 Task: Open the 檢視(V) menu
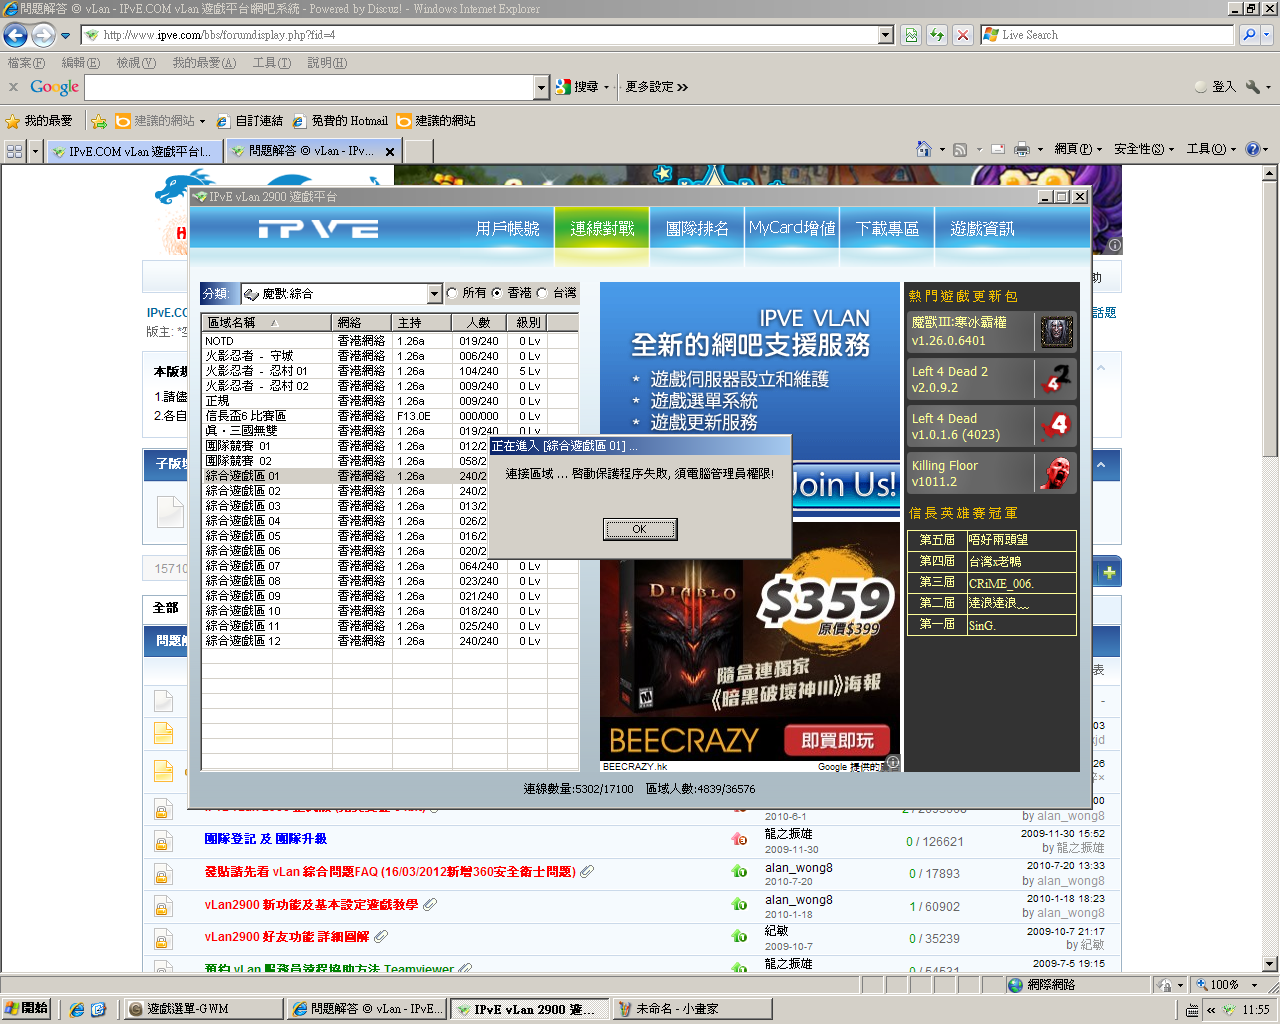[x=136, y=63]
